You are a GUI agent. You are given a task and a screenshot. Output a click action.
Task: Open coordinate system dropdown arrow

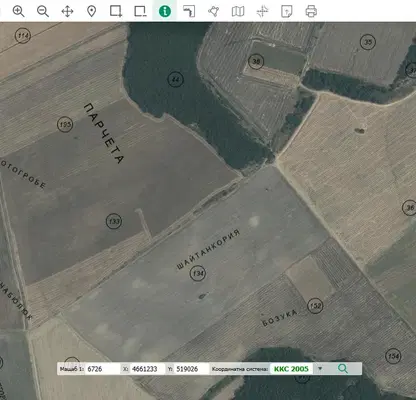coord(320,369)
